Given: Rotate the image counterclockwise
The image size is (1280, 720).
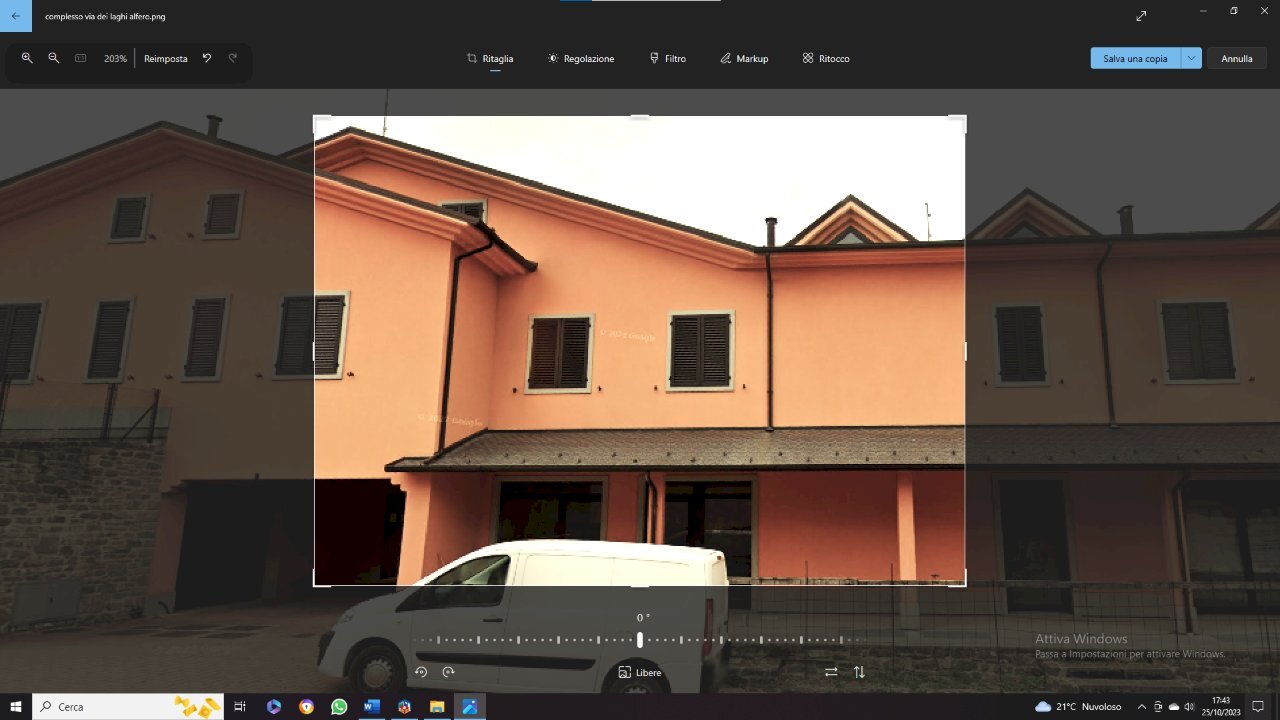Looking at the screenshot, I should [x=421, y=672].
